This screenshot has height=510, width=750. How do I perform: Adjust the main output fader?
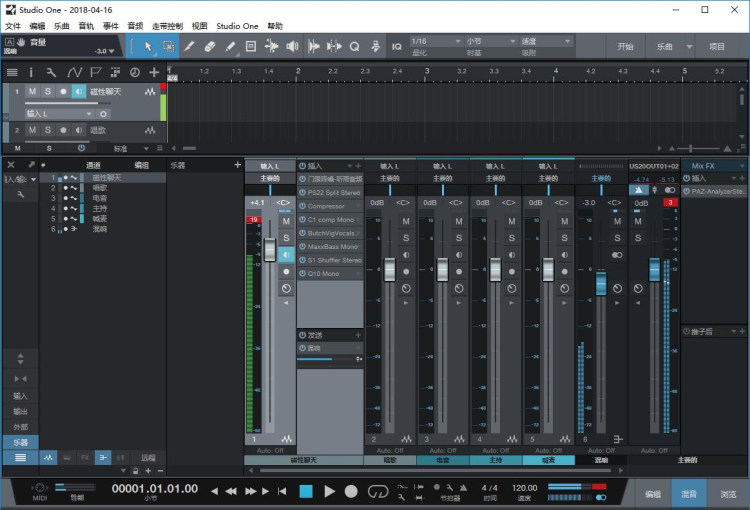[x=654, y=269]
